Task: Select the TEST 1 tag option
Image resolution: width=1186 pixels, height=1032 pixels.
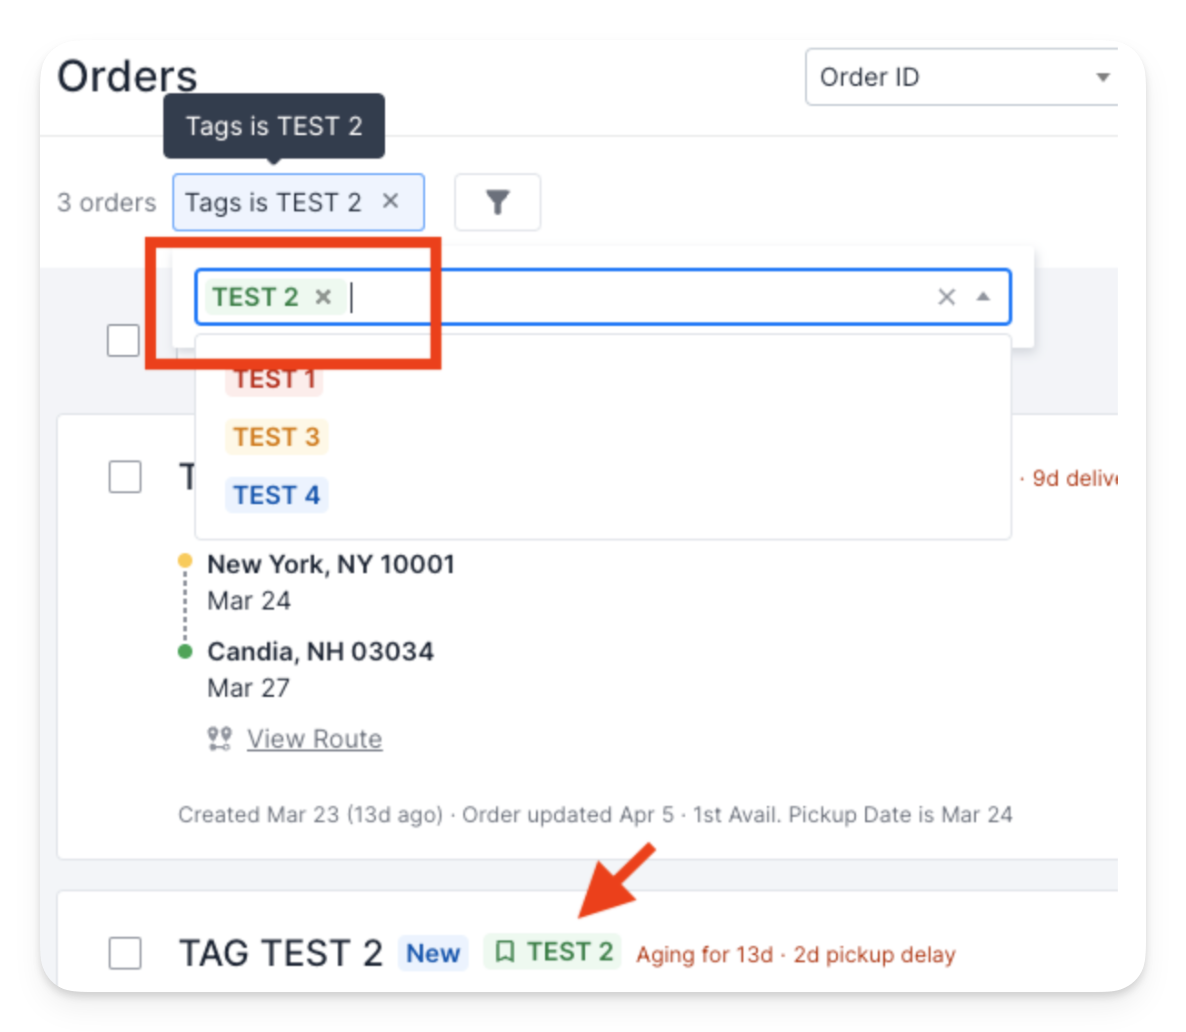Action: click(274, 378)
